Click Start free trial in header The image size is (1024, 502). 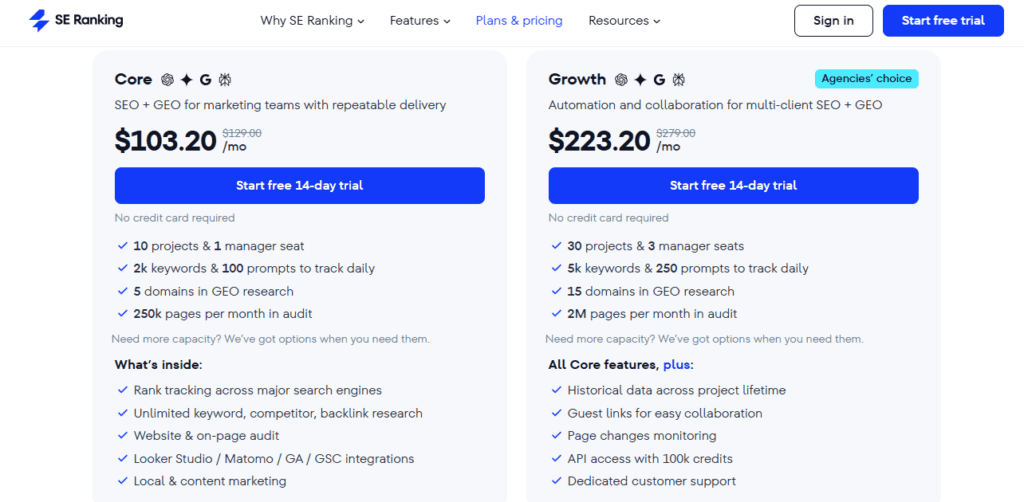(x=943, y=21)
